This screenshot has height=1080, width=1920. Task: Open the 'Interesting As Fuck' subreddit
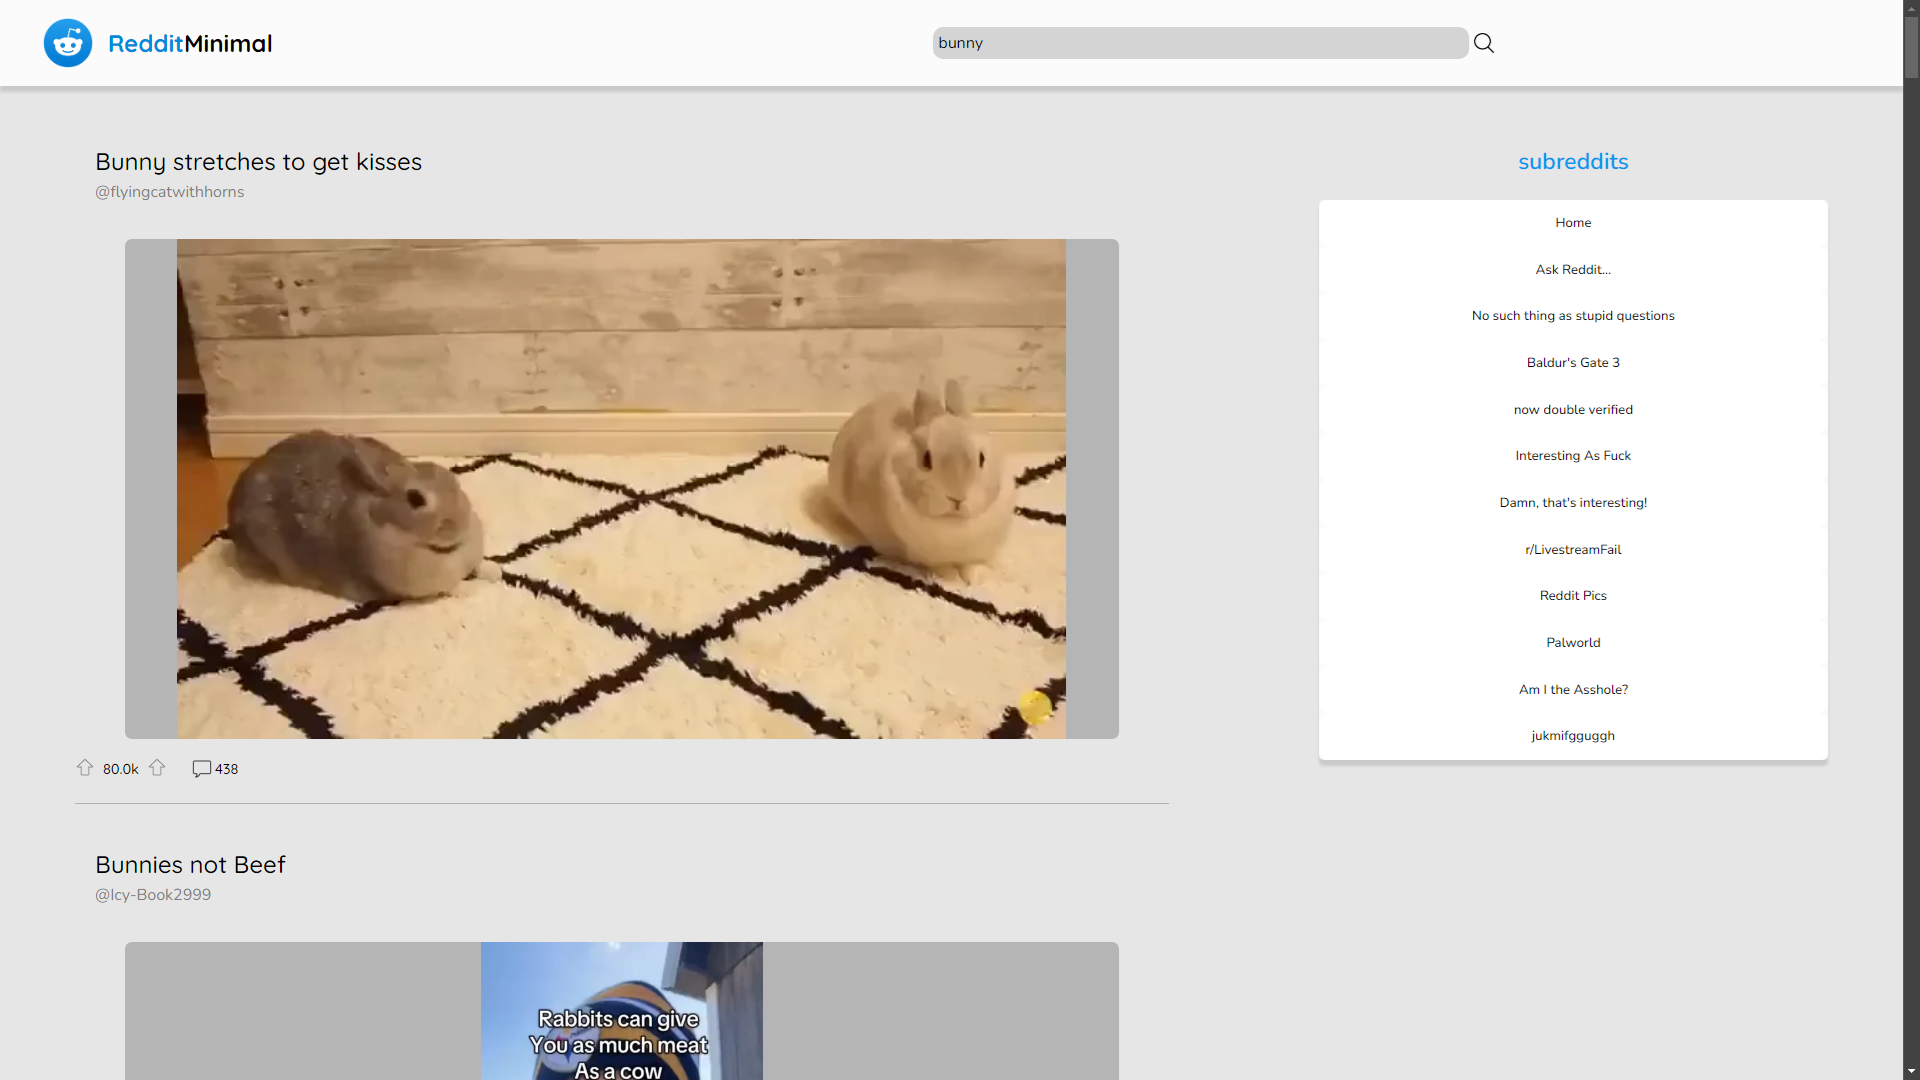[x=1572, y=455]
